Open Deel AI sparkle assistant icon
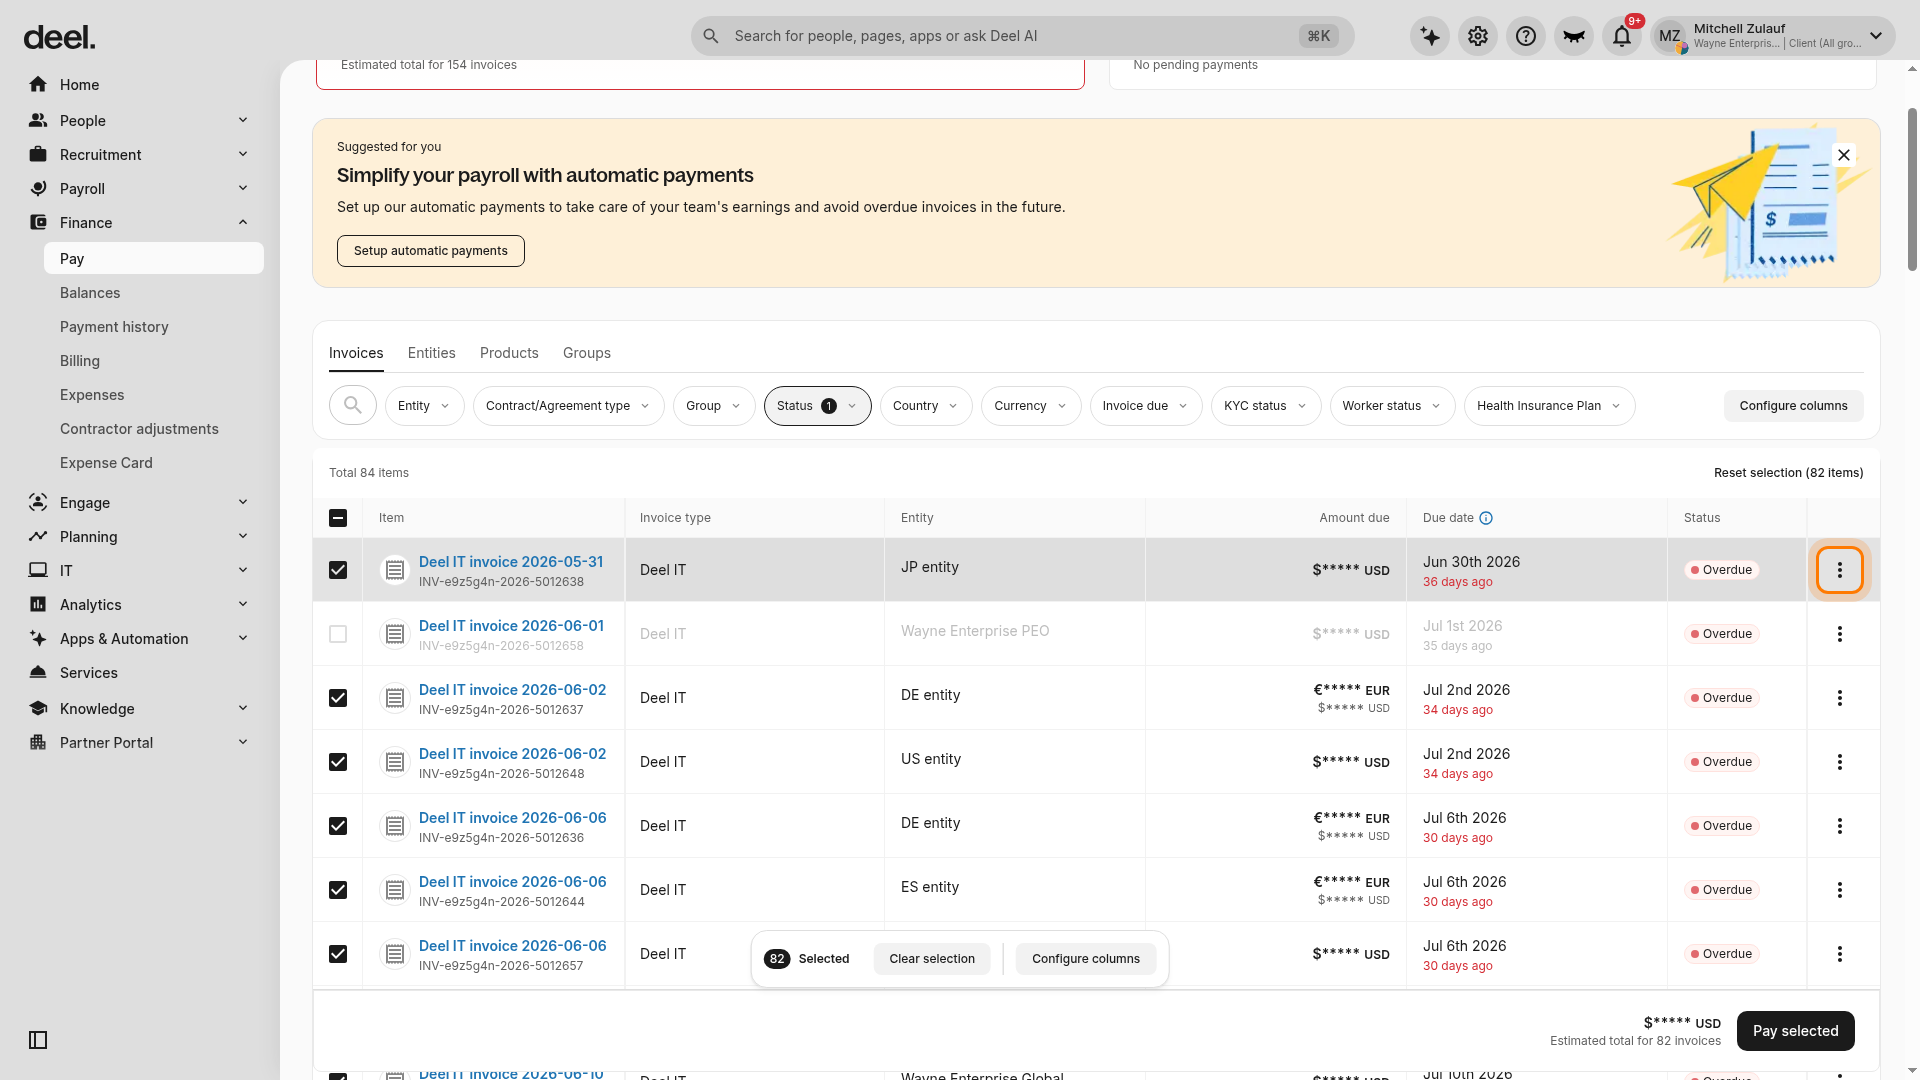 pyautogui.click(x=1430, y=36)
